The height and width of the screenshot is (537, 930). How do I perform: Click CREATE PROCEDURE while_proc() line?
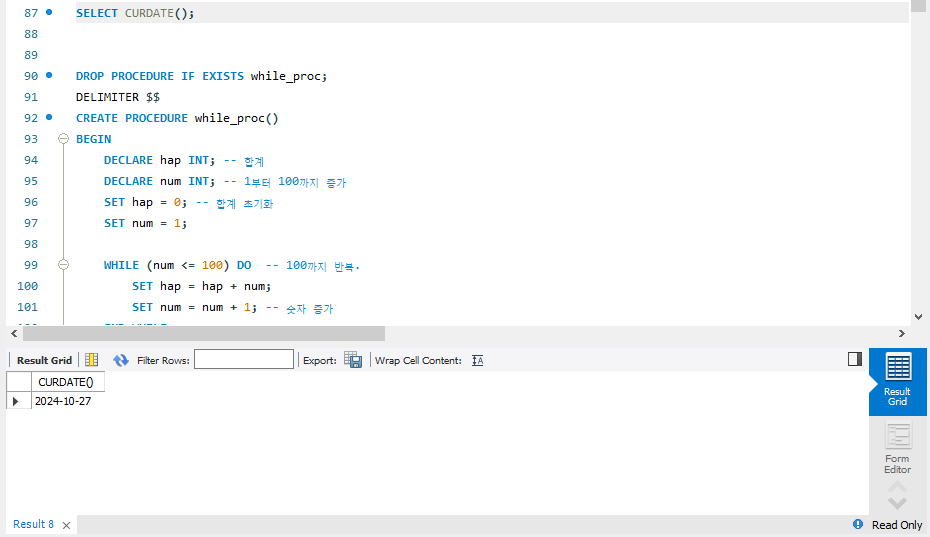click(177, 118)
